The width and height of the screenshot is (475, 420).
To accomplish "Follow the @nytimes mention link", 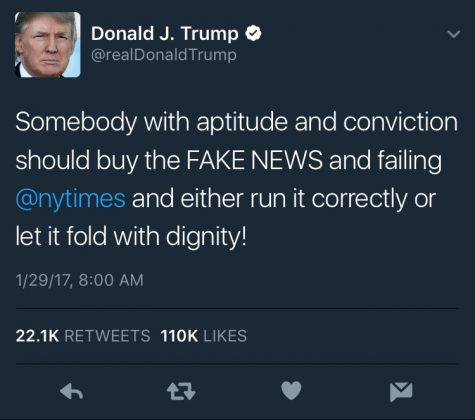I will tap(71, 199).
